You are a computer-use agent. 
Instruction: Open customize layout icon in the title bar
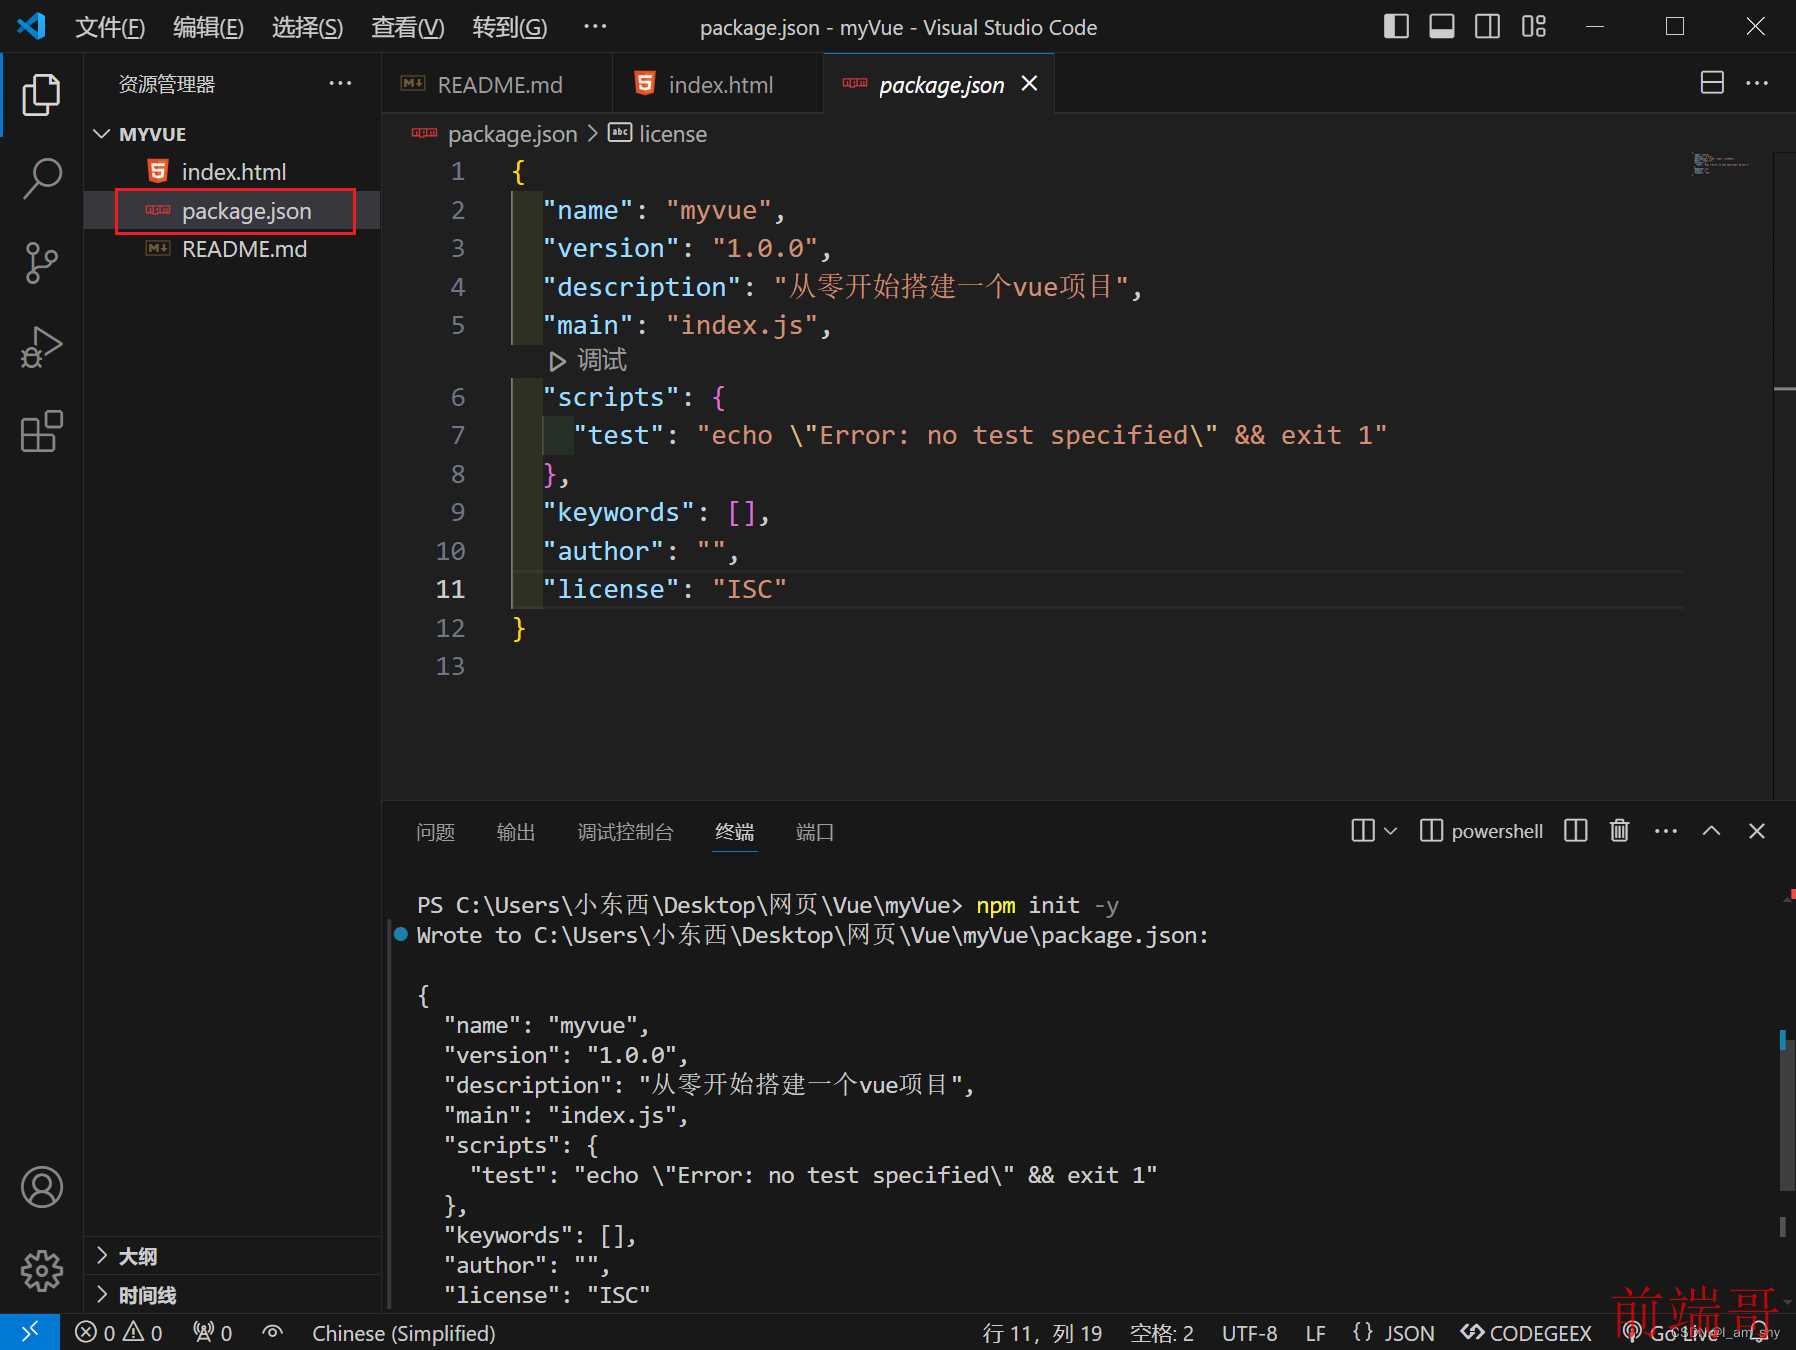(1533, 27)
